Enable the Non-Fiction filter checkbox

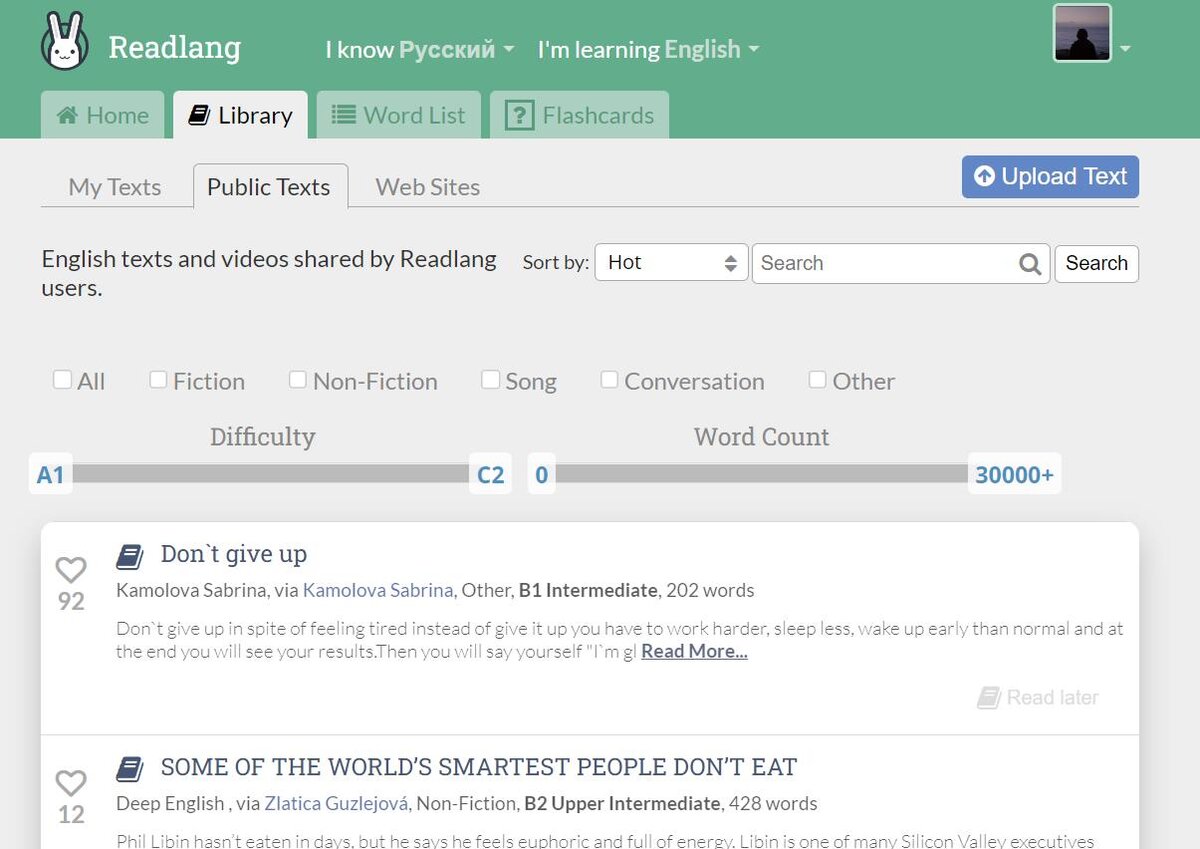[298, 380]
